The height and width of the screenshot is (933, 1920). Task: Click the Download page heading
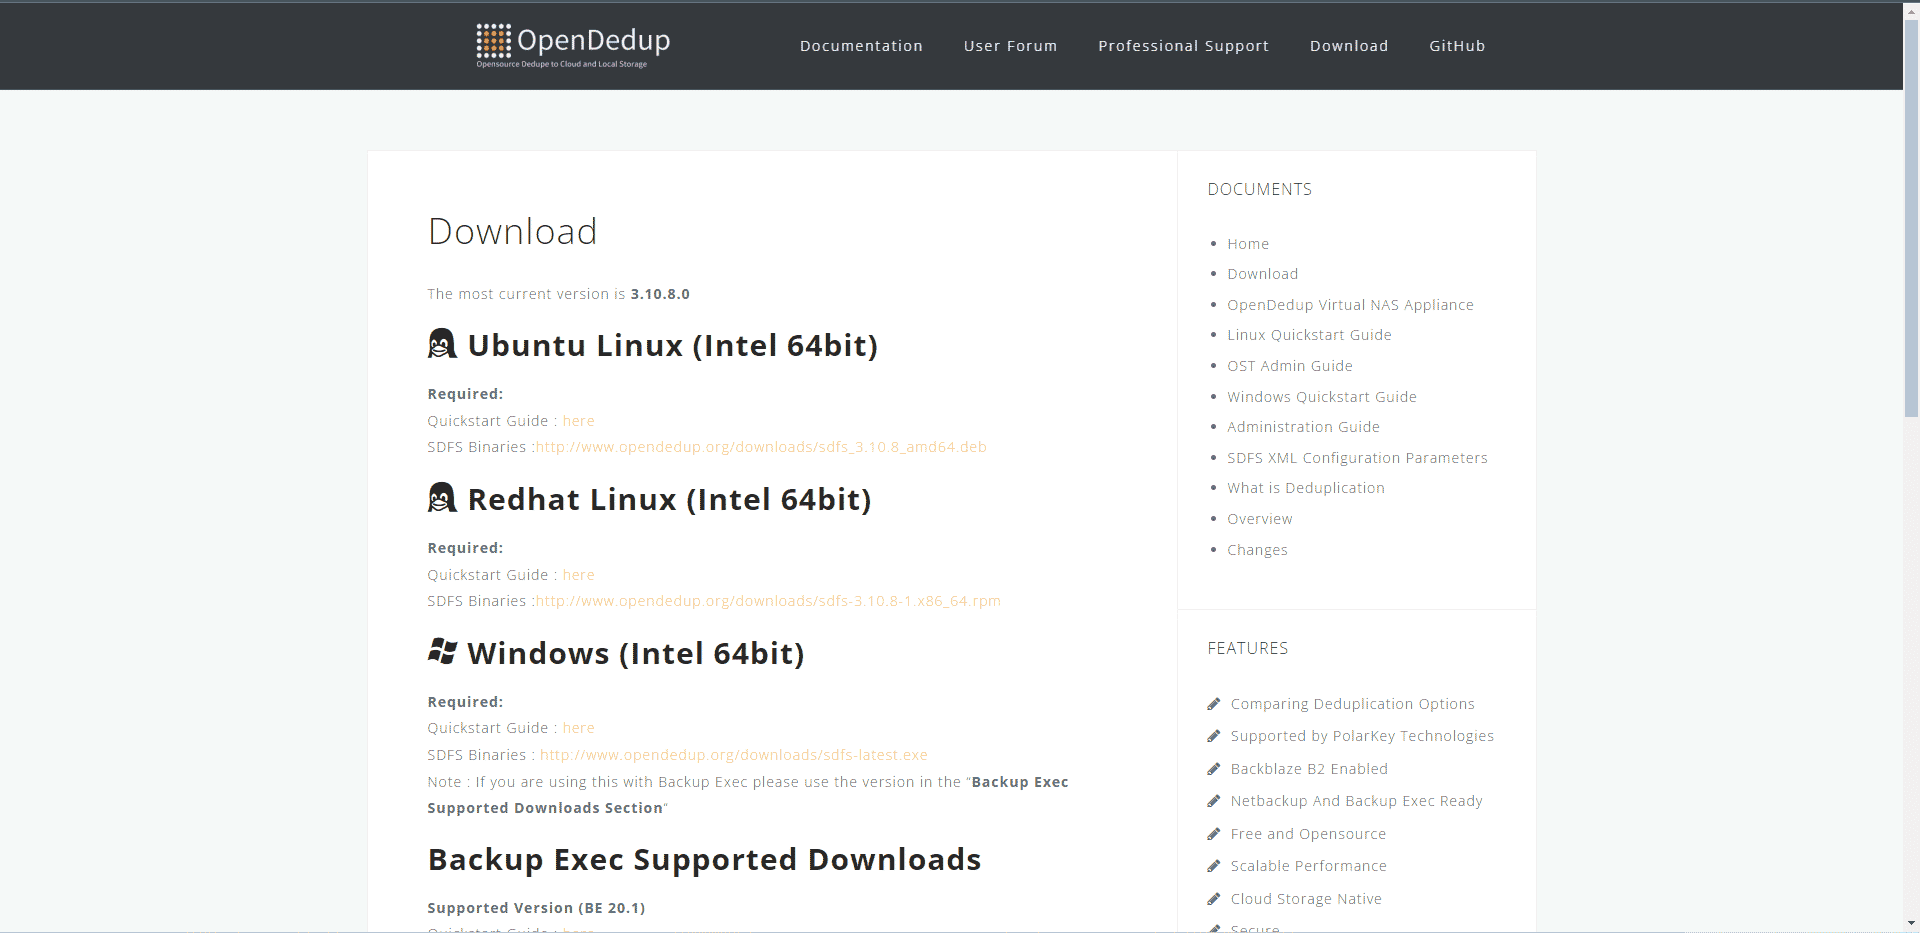[512, 232]
